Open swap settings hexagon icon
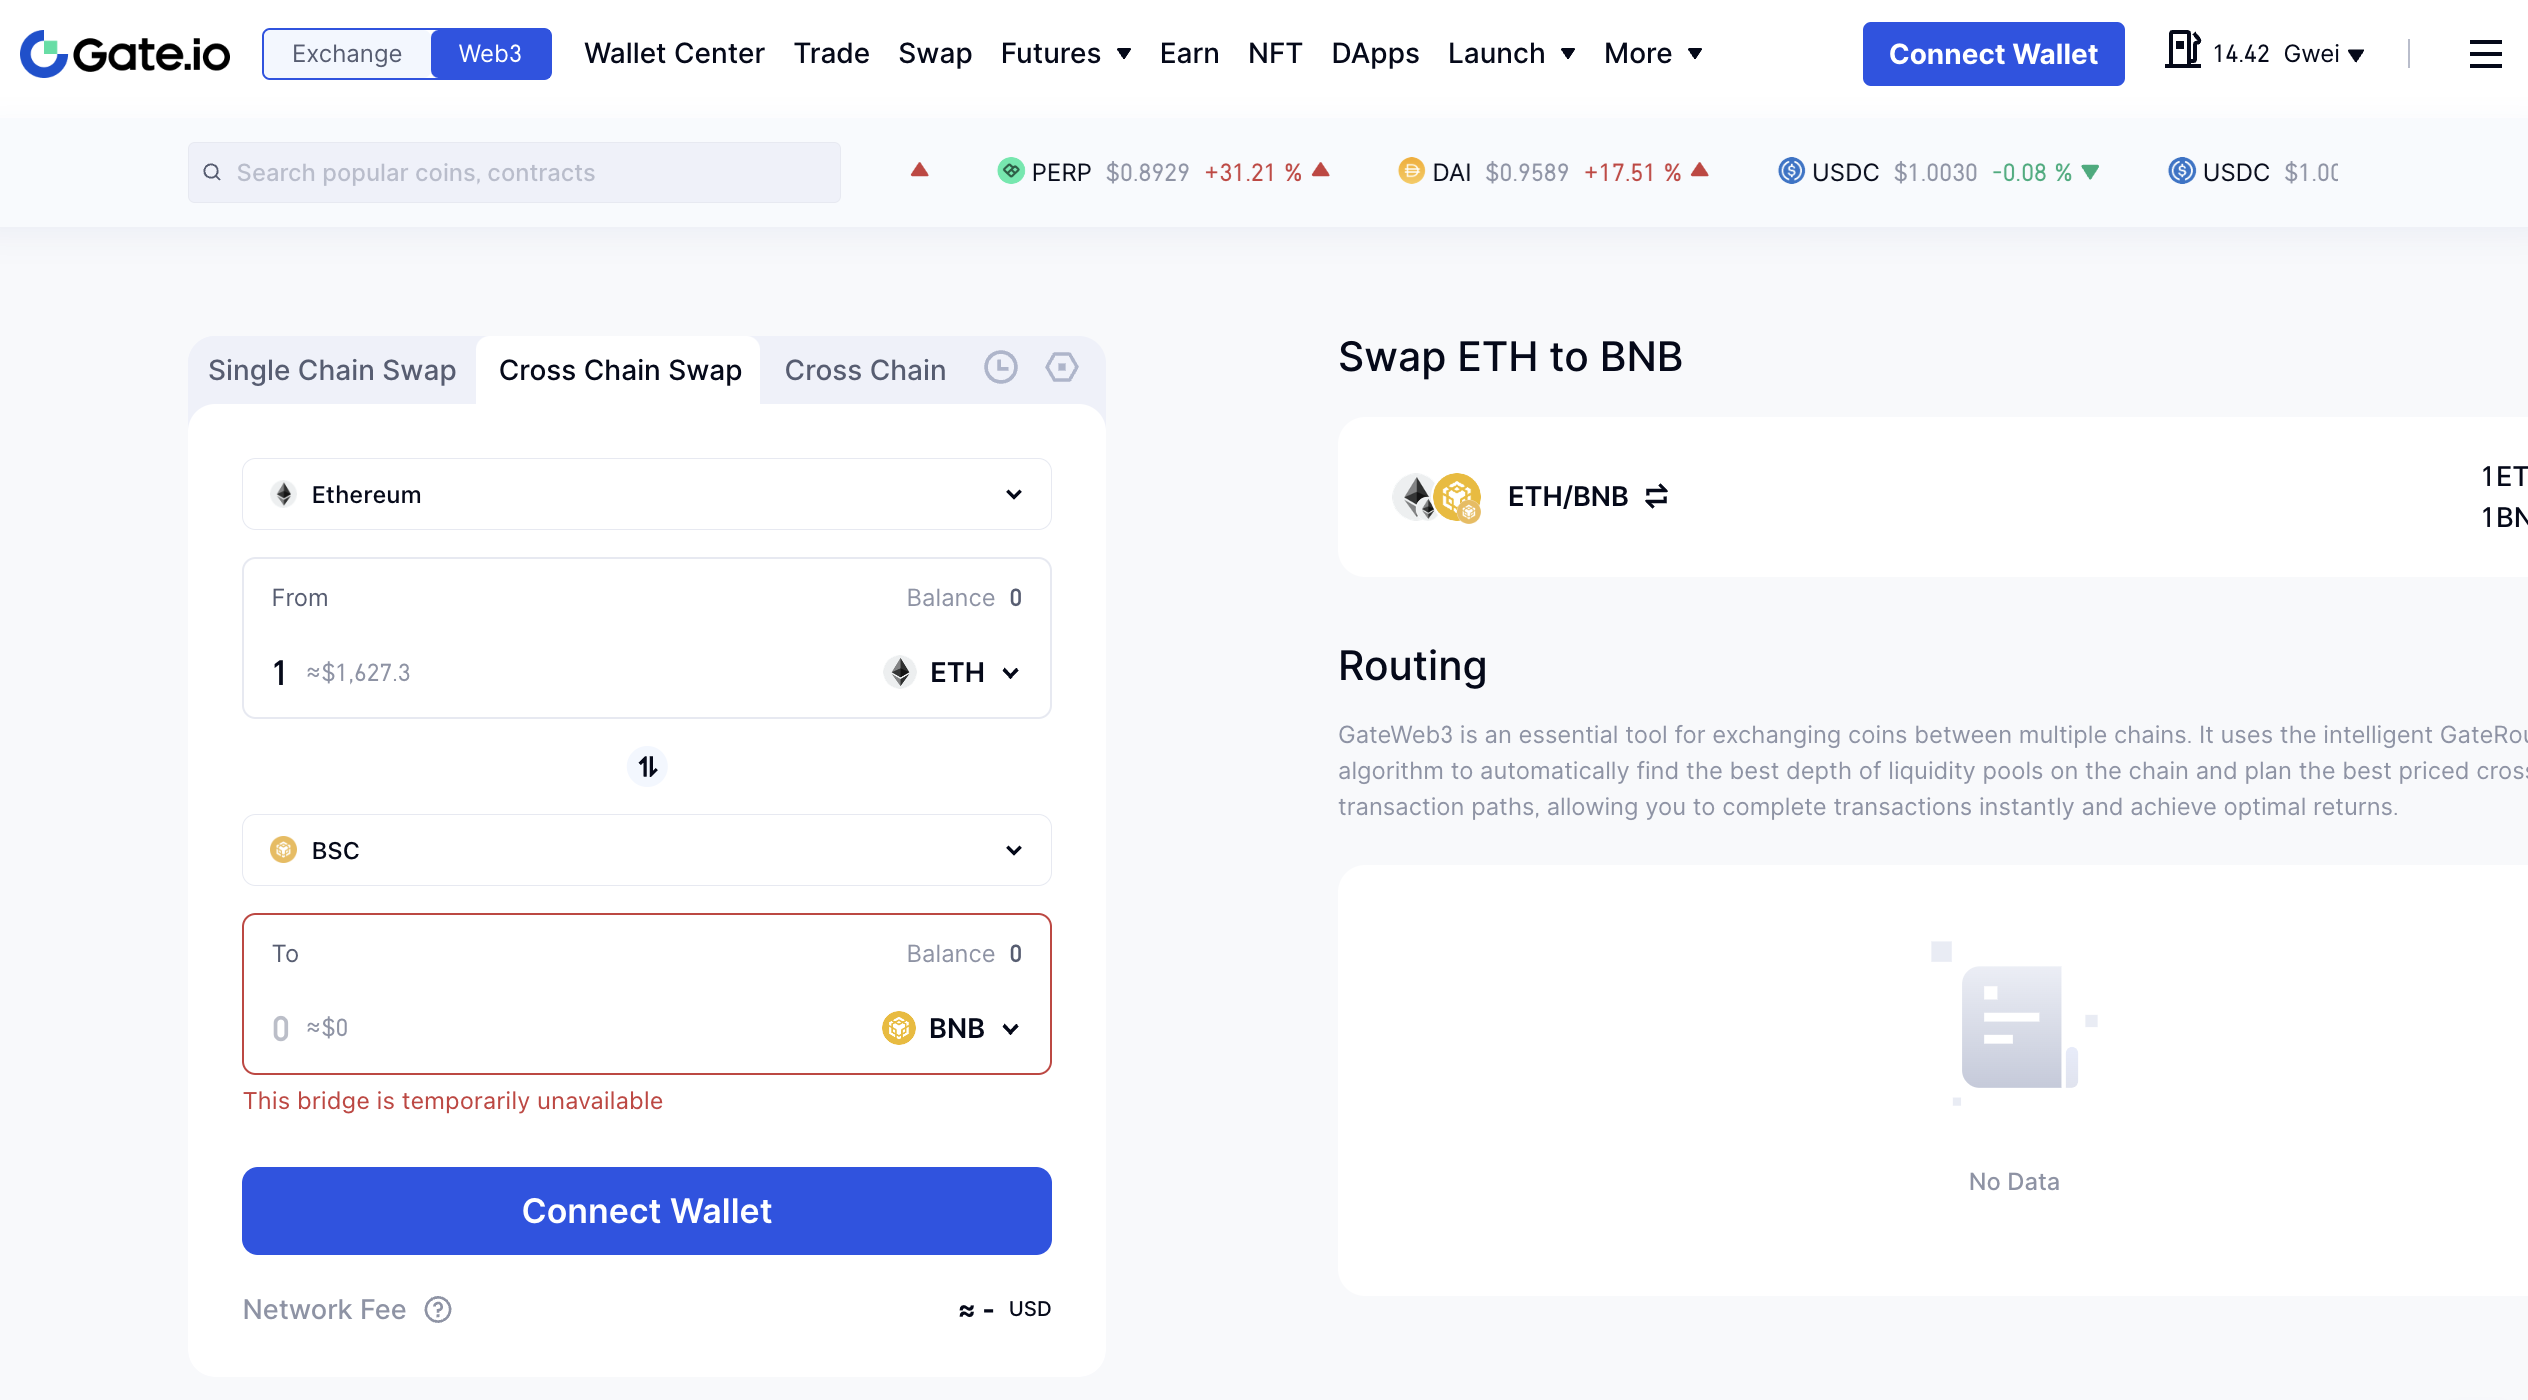2528x1400 pixels. tap(1061, 367)
